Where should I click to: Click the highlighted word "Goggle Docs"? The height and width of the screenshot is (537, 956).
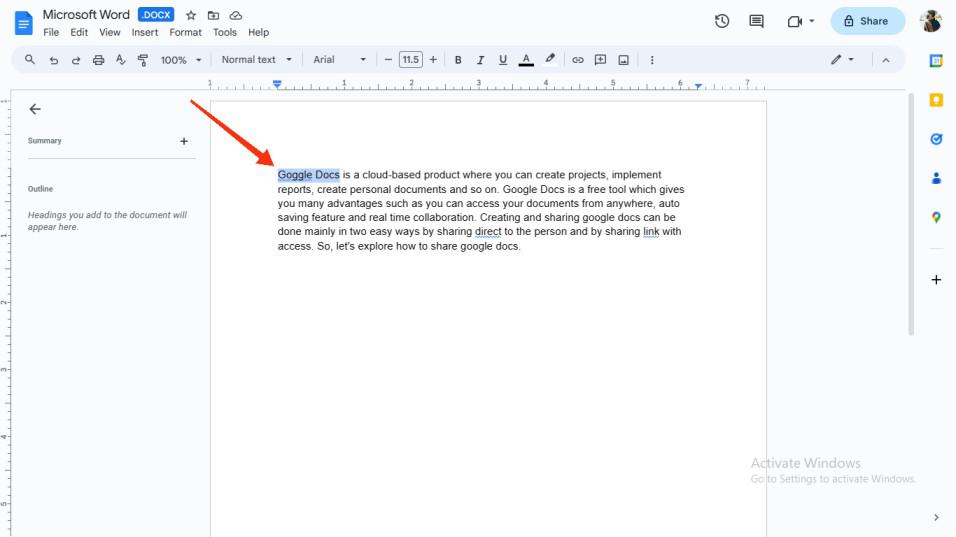tap(309, 175)
